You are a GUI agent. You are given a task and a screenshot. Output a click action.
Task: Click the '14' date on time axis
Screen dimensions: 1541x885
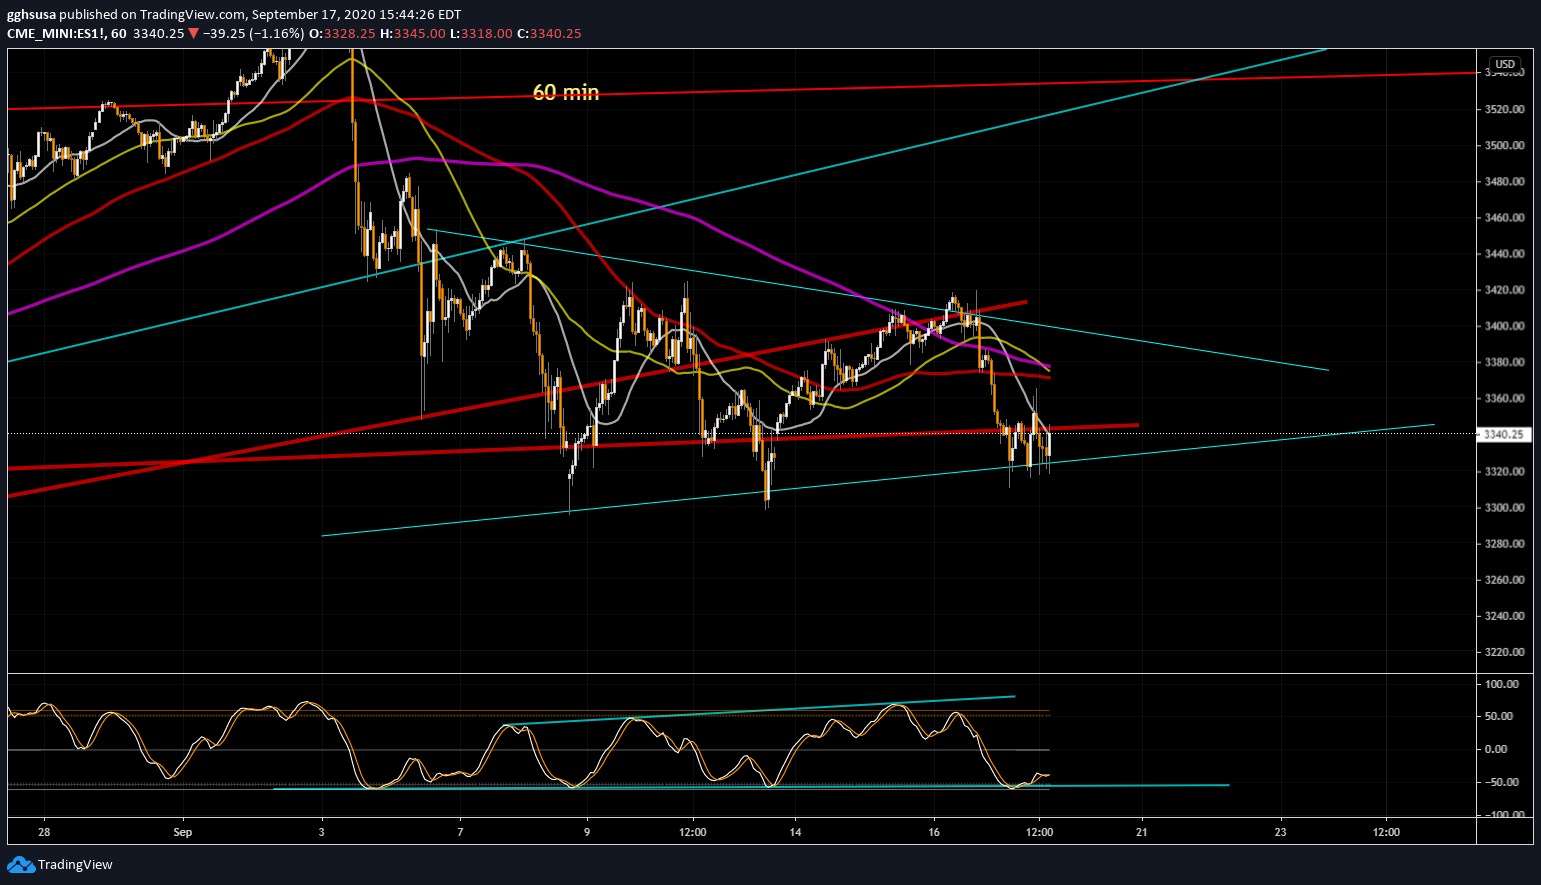pos(795,831)
